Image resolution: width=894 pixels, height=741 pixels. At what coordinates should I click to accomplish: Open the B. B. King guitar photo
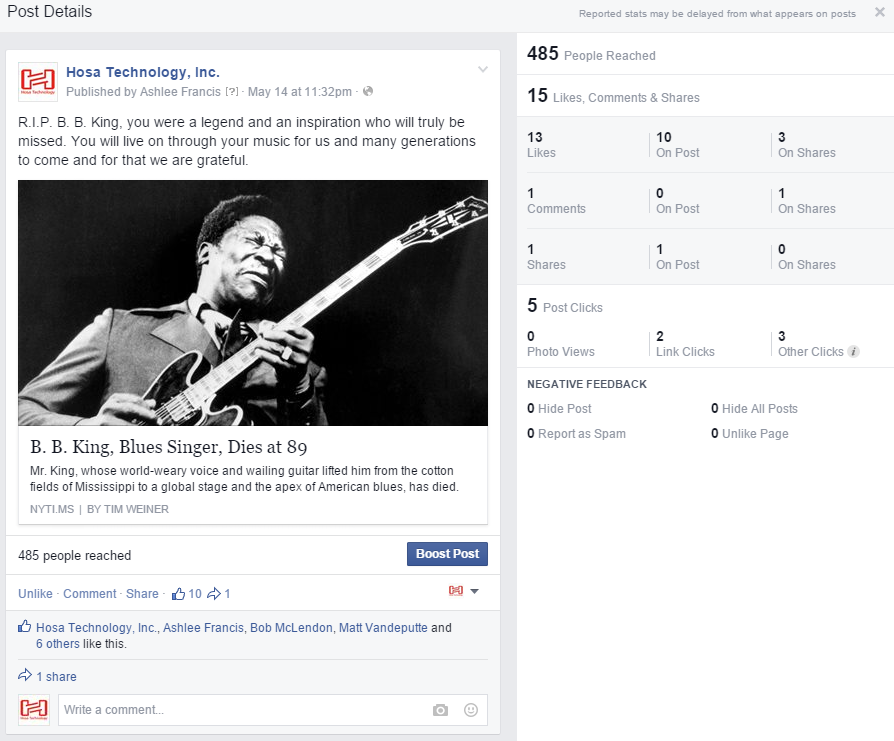point(253,303)
